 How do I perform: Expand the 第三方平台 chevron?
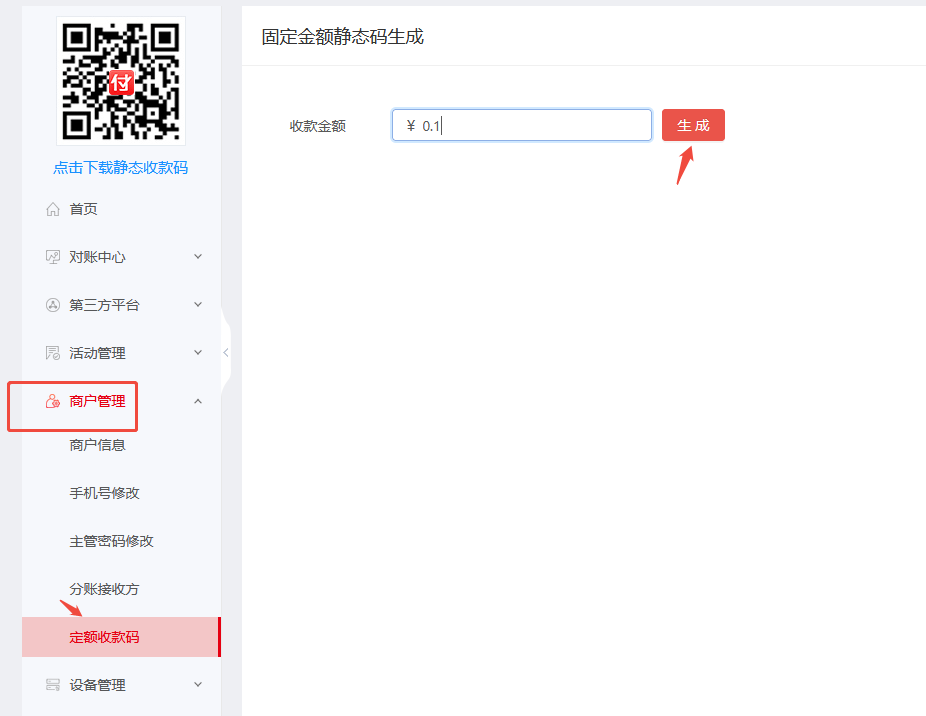tap(198, 304)
